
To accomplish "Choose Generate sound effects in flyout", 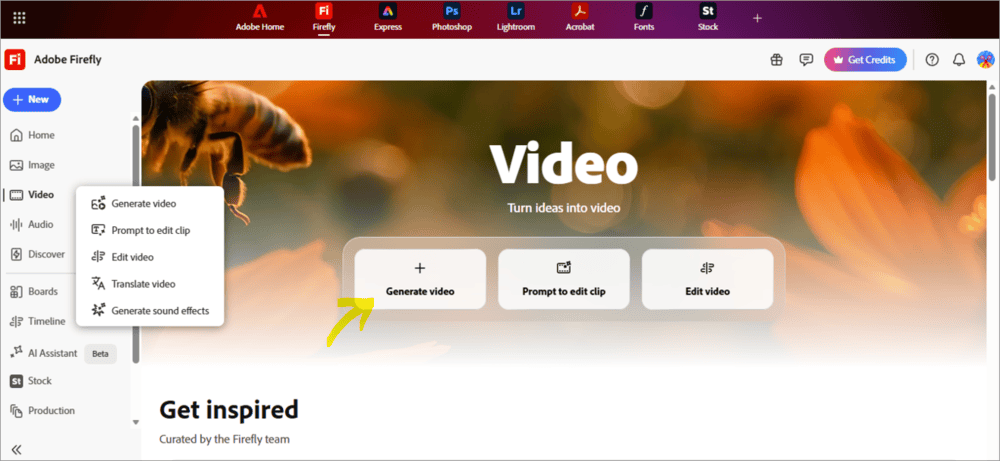I will tap(150, 311).
